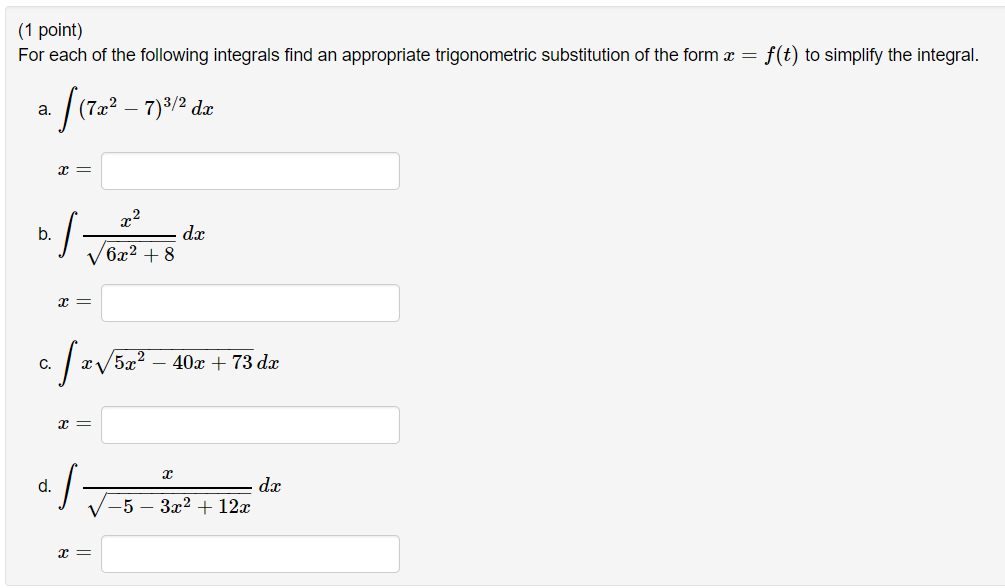The width and height of the screenshot is (1005, 588).
Task: Click inside part a's empty answer entry area
Action: pos(249,170)
